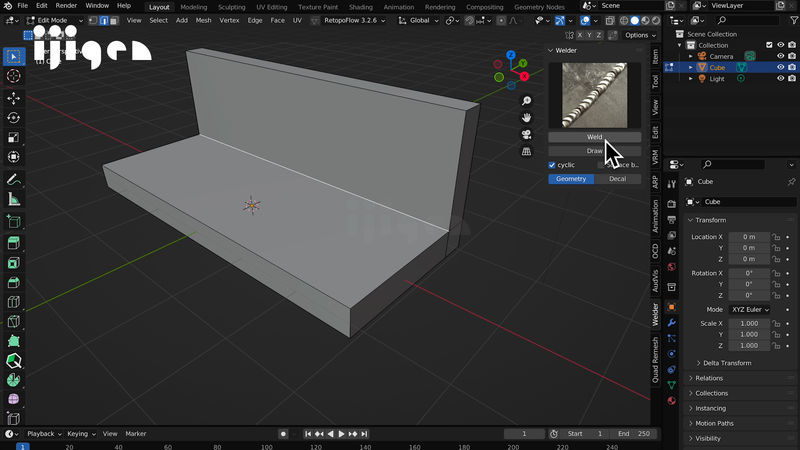
Task: Select the Inset Faces tool
Action: click(14, 263)
